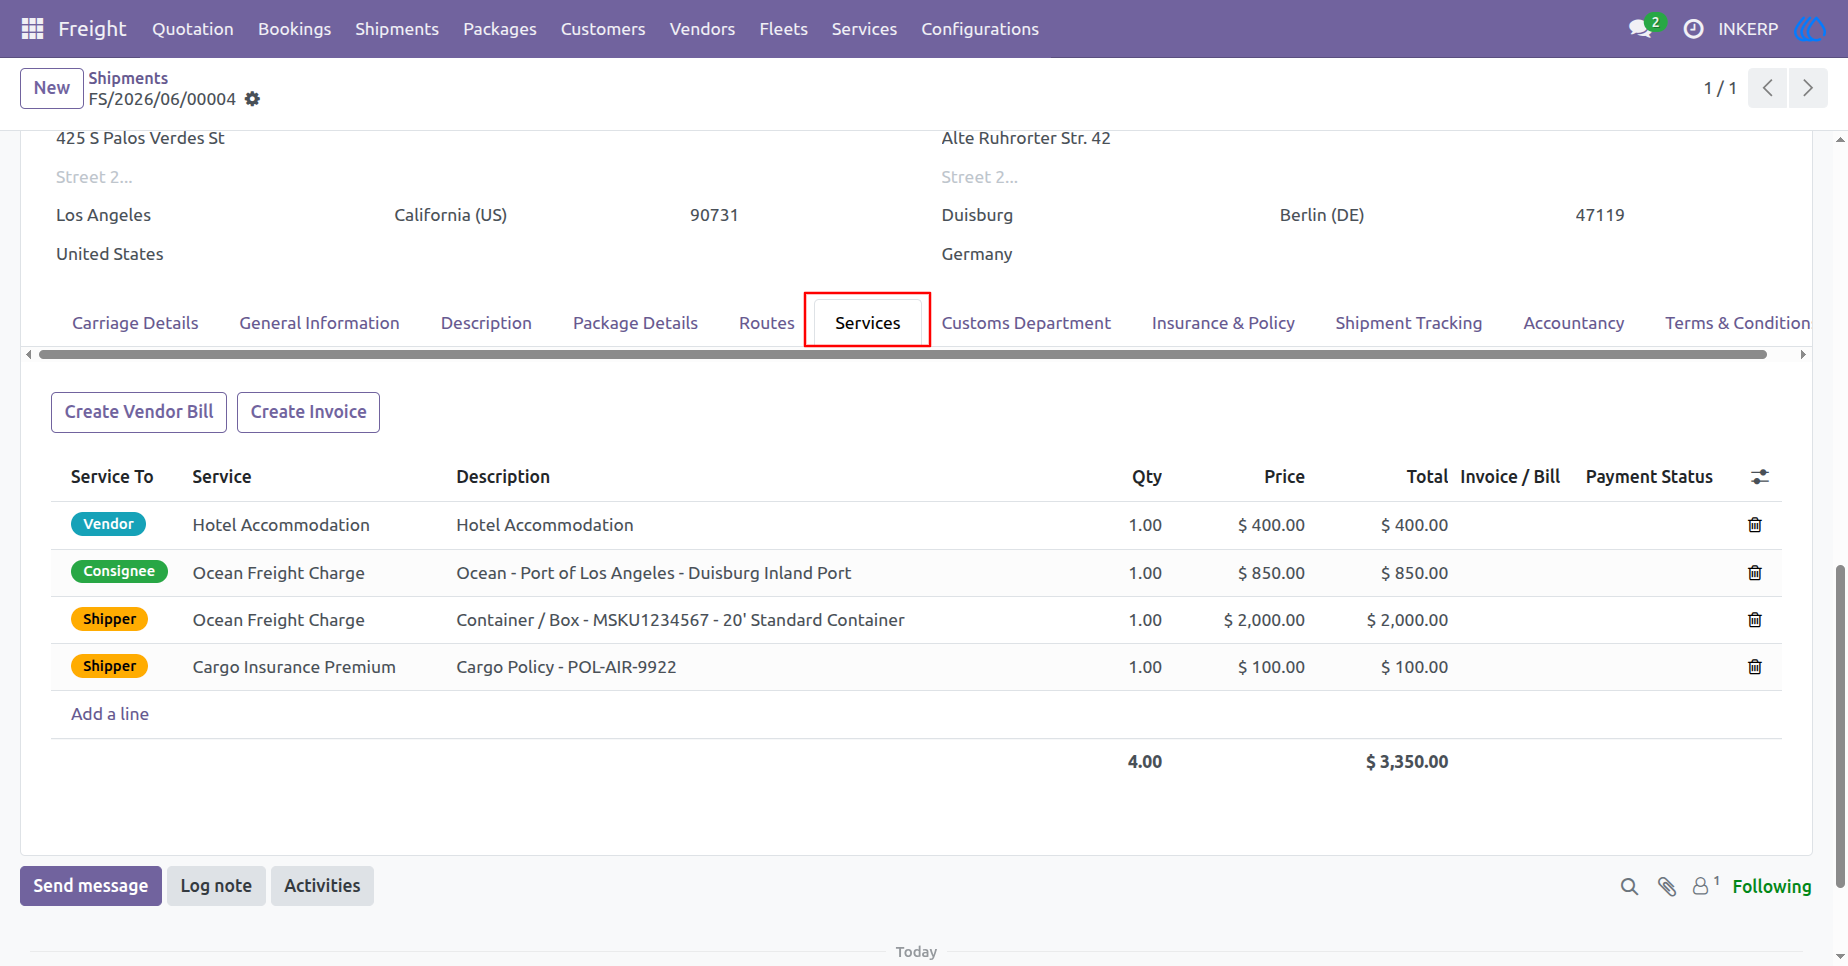Open the optional columns adjust settings
Viewport: 1848px width, 966px height.
click(1760, 477)
